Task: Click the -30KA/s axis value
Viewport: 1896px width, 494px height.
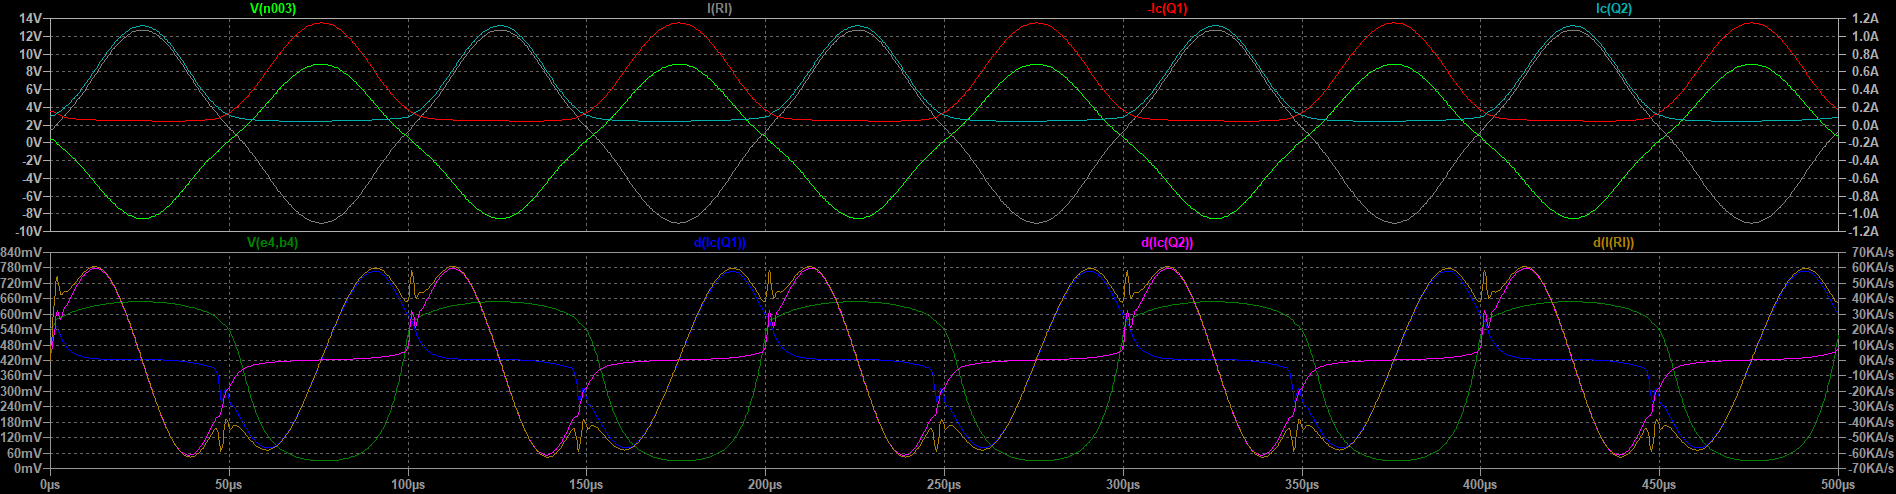Action: point(1870,406)
